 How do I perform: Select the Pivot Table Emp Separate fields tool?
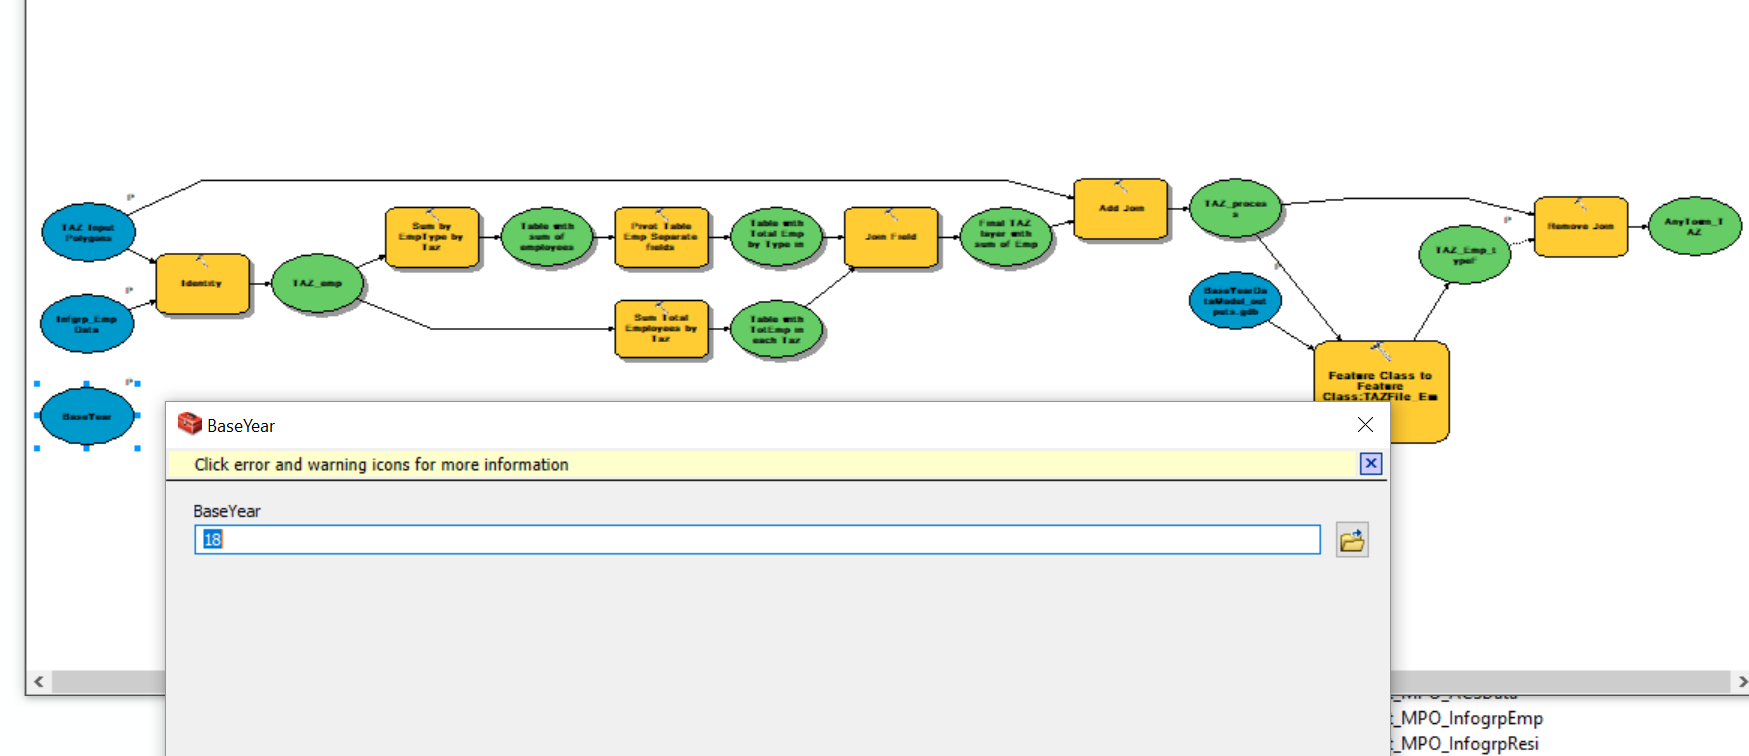coord(661,238)
